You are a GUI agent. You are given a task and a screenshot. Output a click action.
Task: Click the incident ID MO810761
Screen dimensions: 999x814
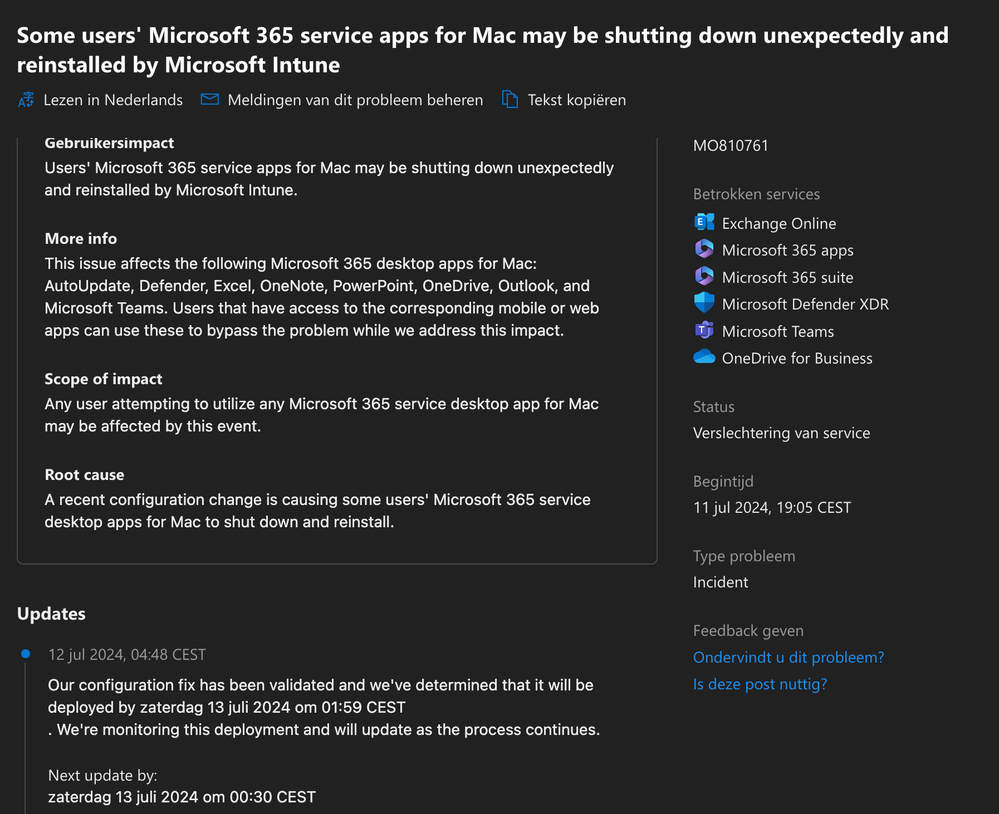(x=730, y=146)
